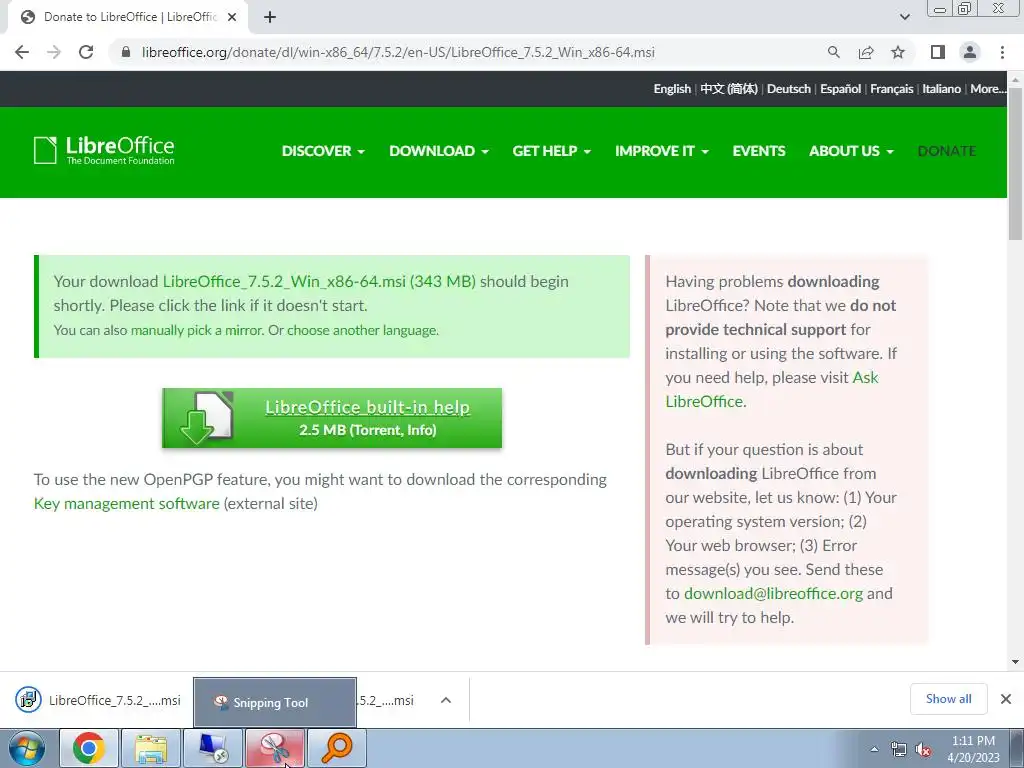Share this page using the share icon
This screenshot has height=768, width=1024.
click(x=866, y=52)
